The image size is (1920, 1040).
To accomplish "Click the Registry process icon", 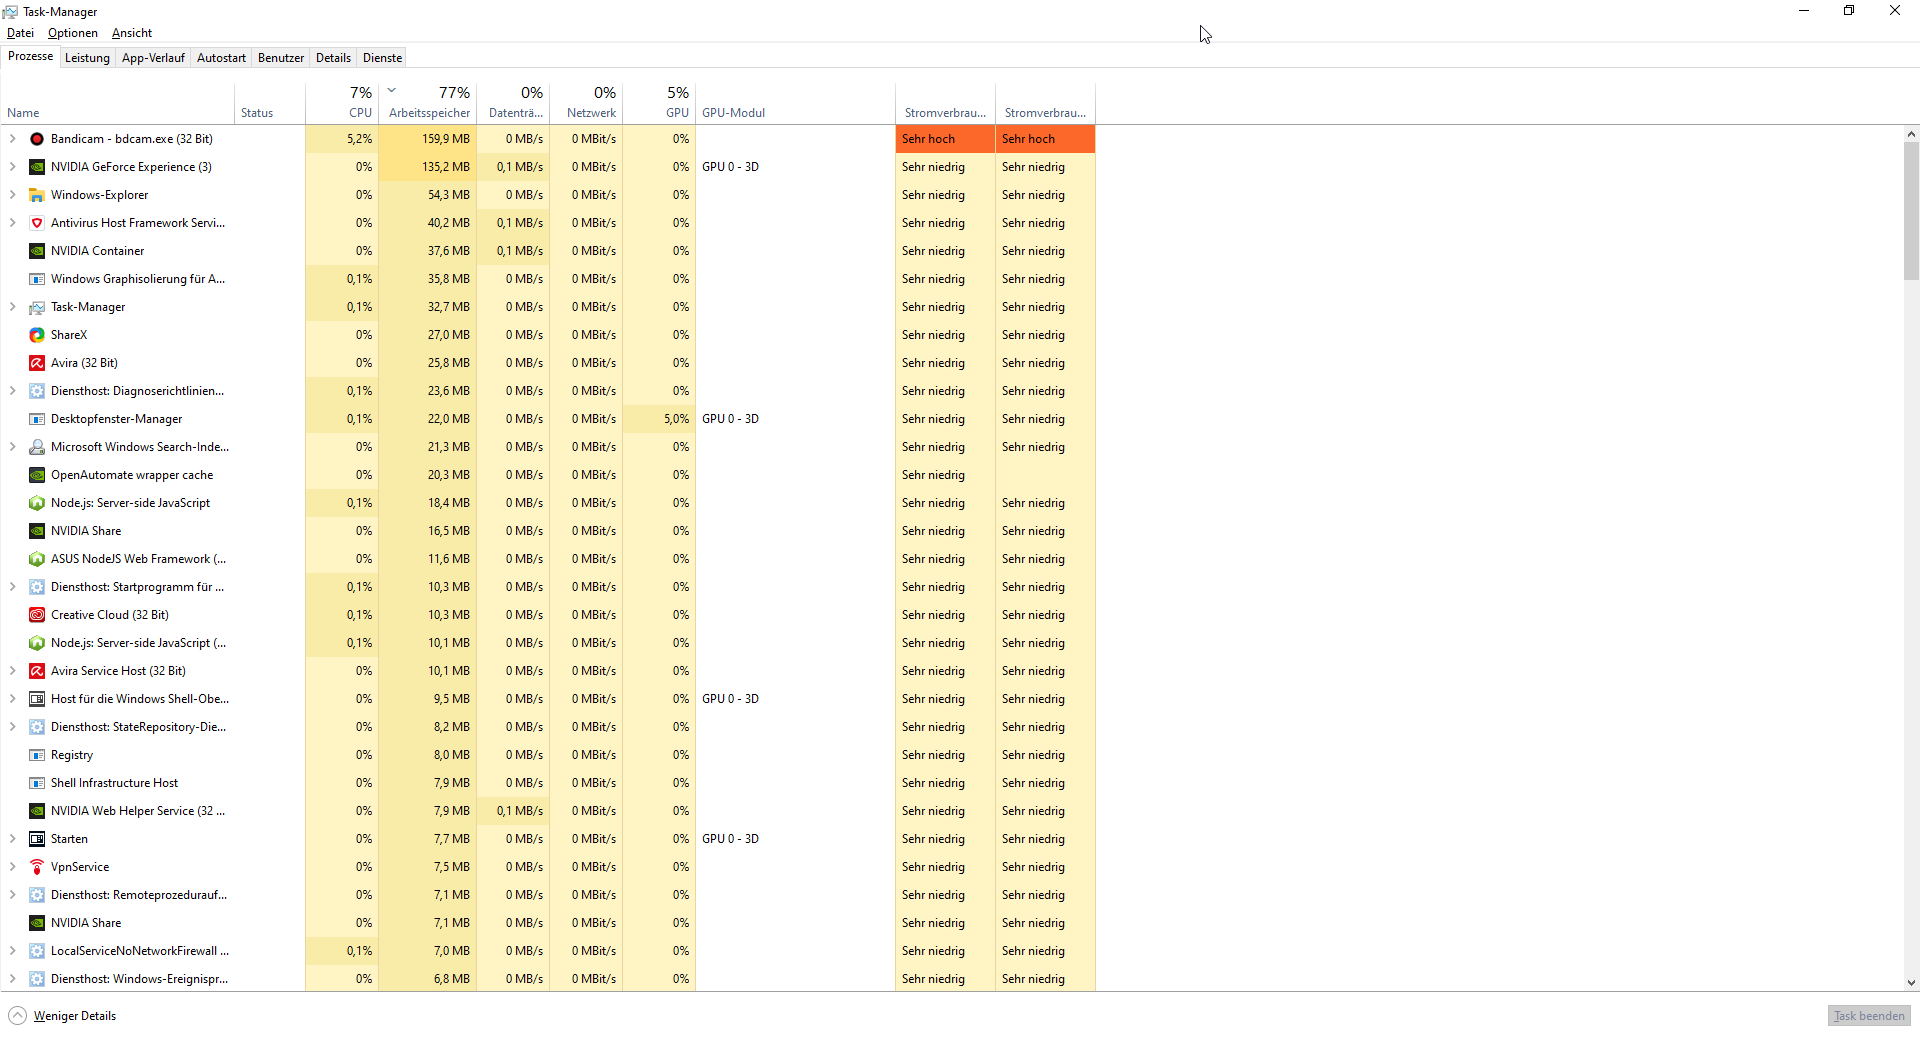I will (x=37, y=755).
